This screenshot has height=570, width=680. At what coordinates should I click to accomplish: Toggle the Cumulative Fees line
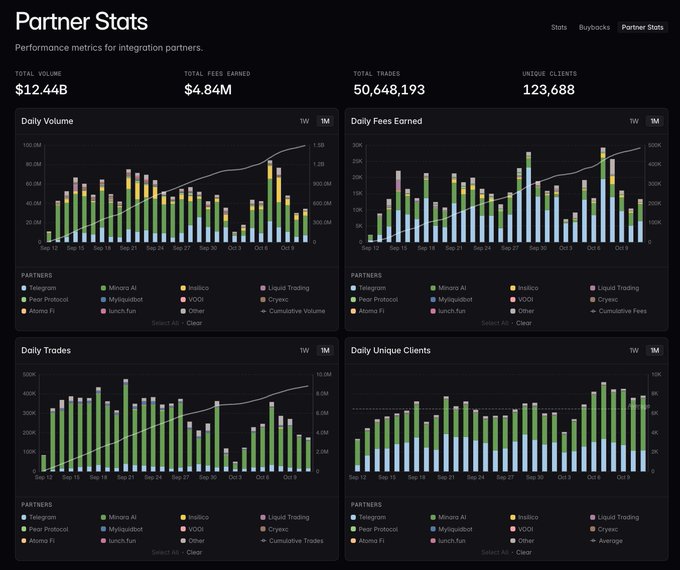(618, 311)
